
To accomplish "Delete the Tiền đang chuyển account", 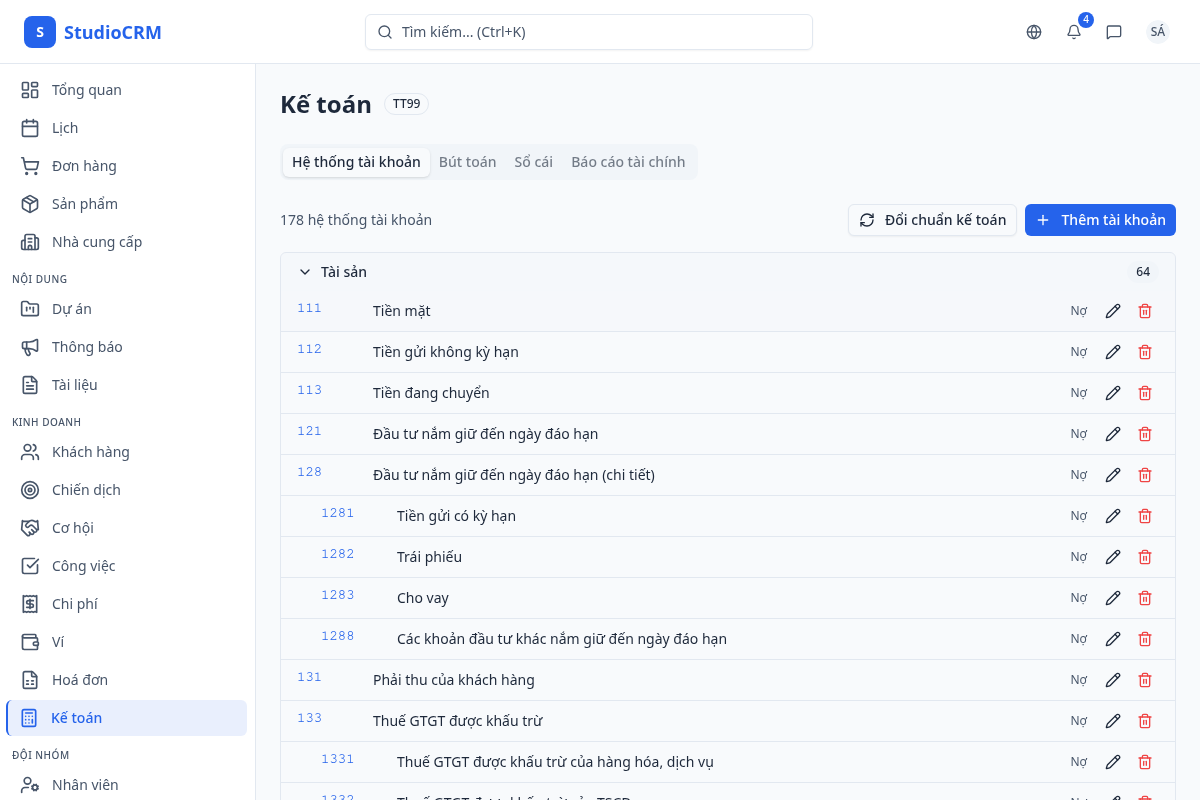I will (x=1145, y=393).
